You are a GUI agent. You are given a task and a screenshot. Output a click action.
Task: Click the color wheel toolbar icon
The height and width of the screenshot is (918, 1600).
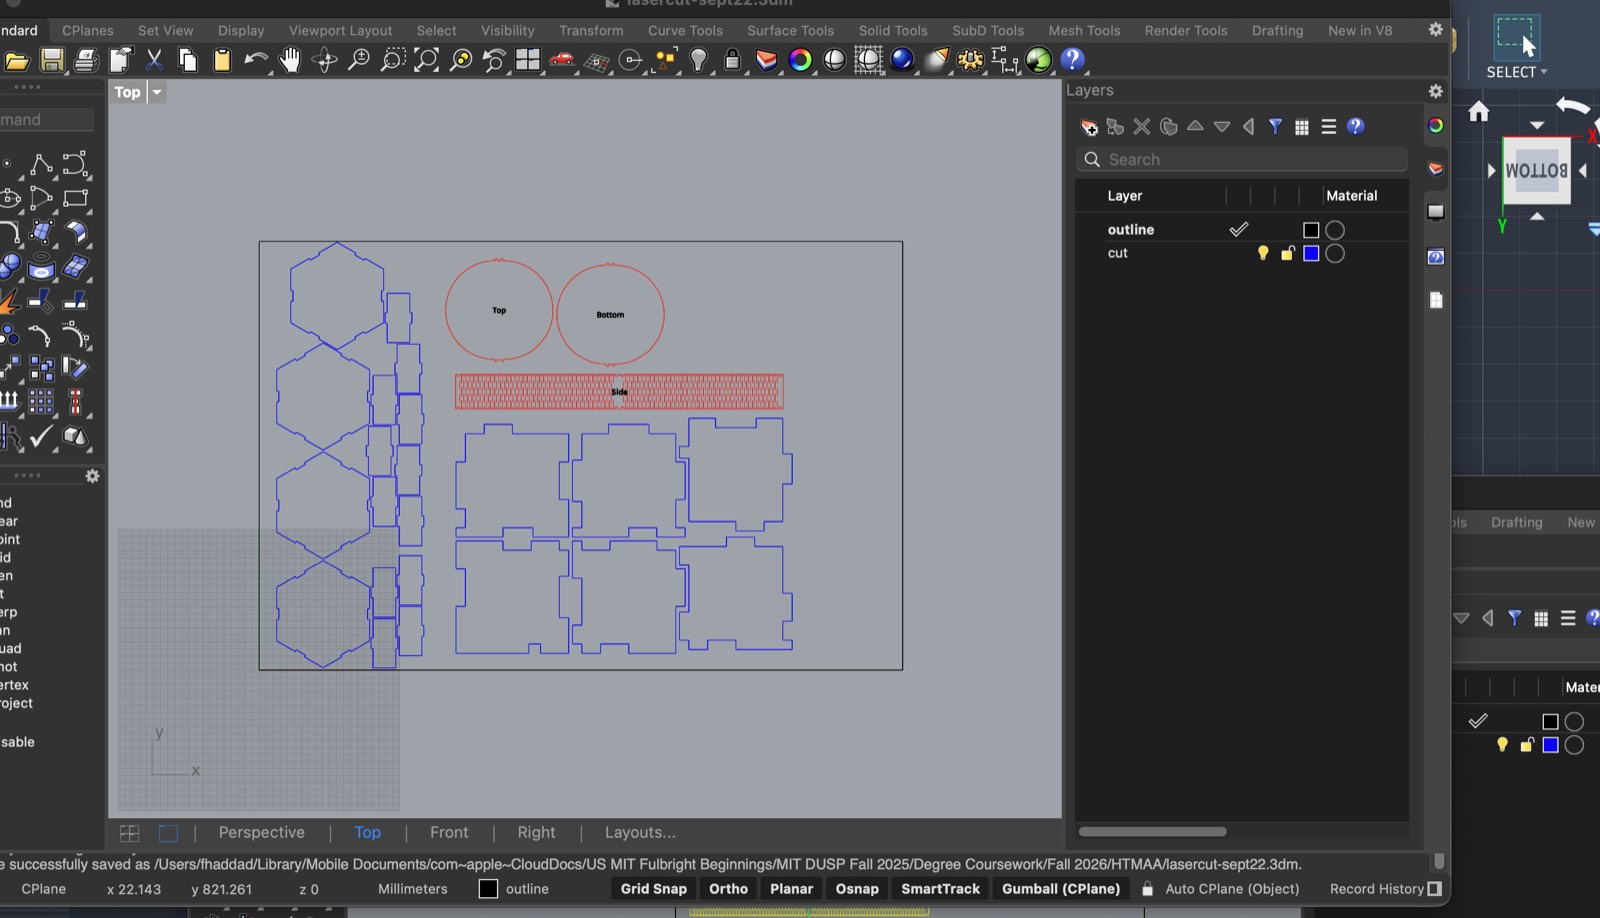click(800, 61)
